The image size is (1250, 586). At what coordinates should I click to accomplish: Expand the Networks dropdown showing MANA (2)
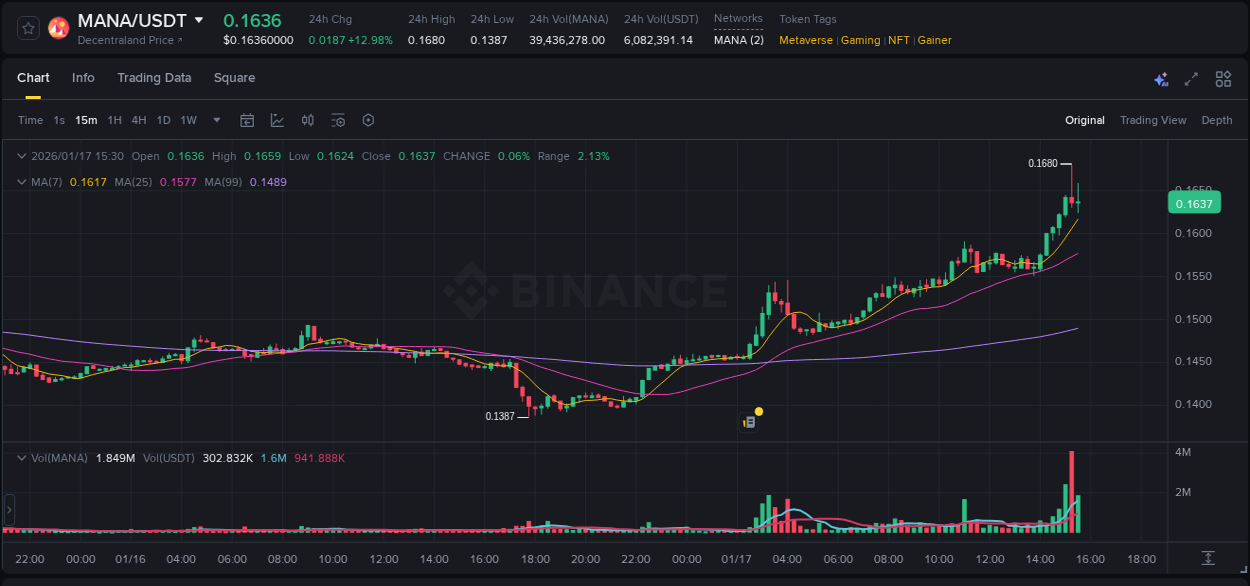point(738,40)
